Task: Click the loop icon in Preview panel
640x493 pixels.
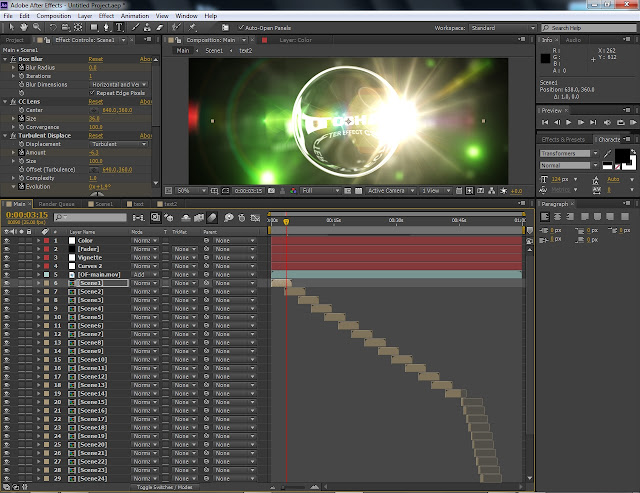Action: [x=621, y=122]
